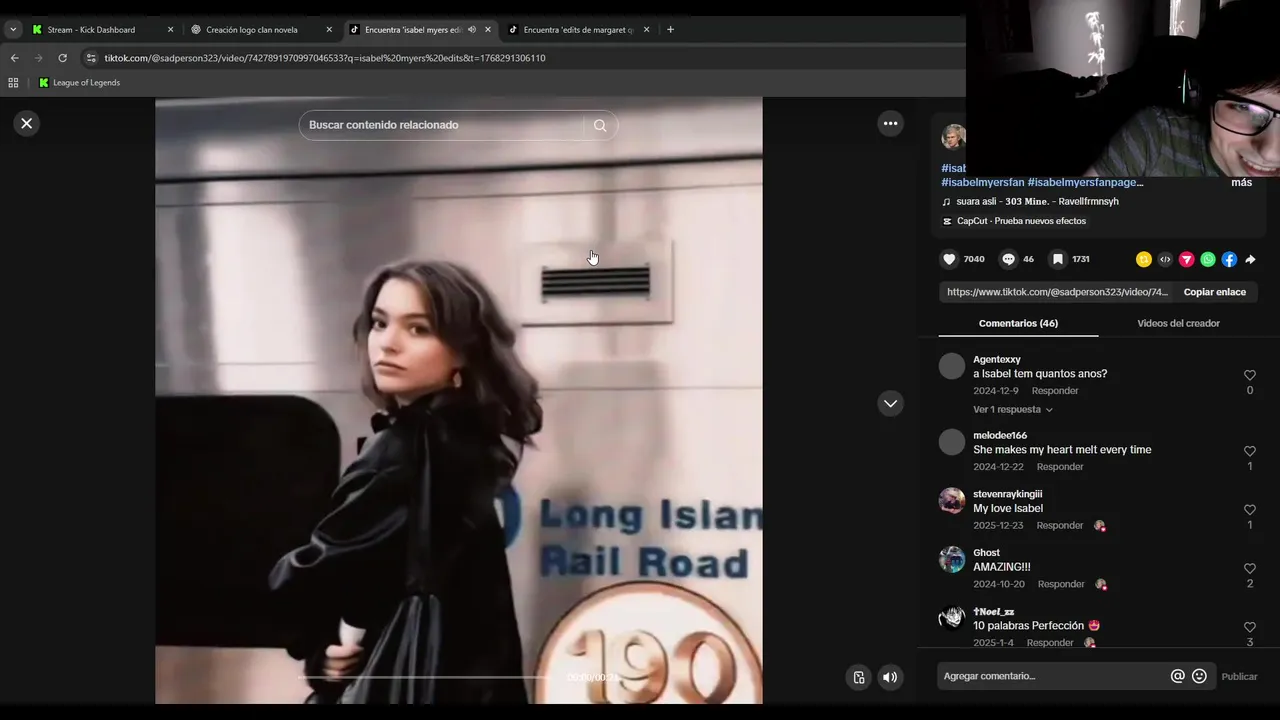Toggle video mute speaker button
This screenshot has height=720, width=1280.
889,677
